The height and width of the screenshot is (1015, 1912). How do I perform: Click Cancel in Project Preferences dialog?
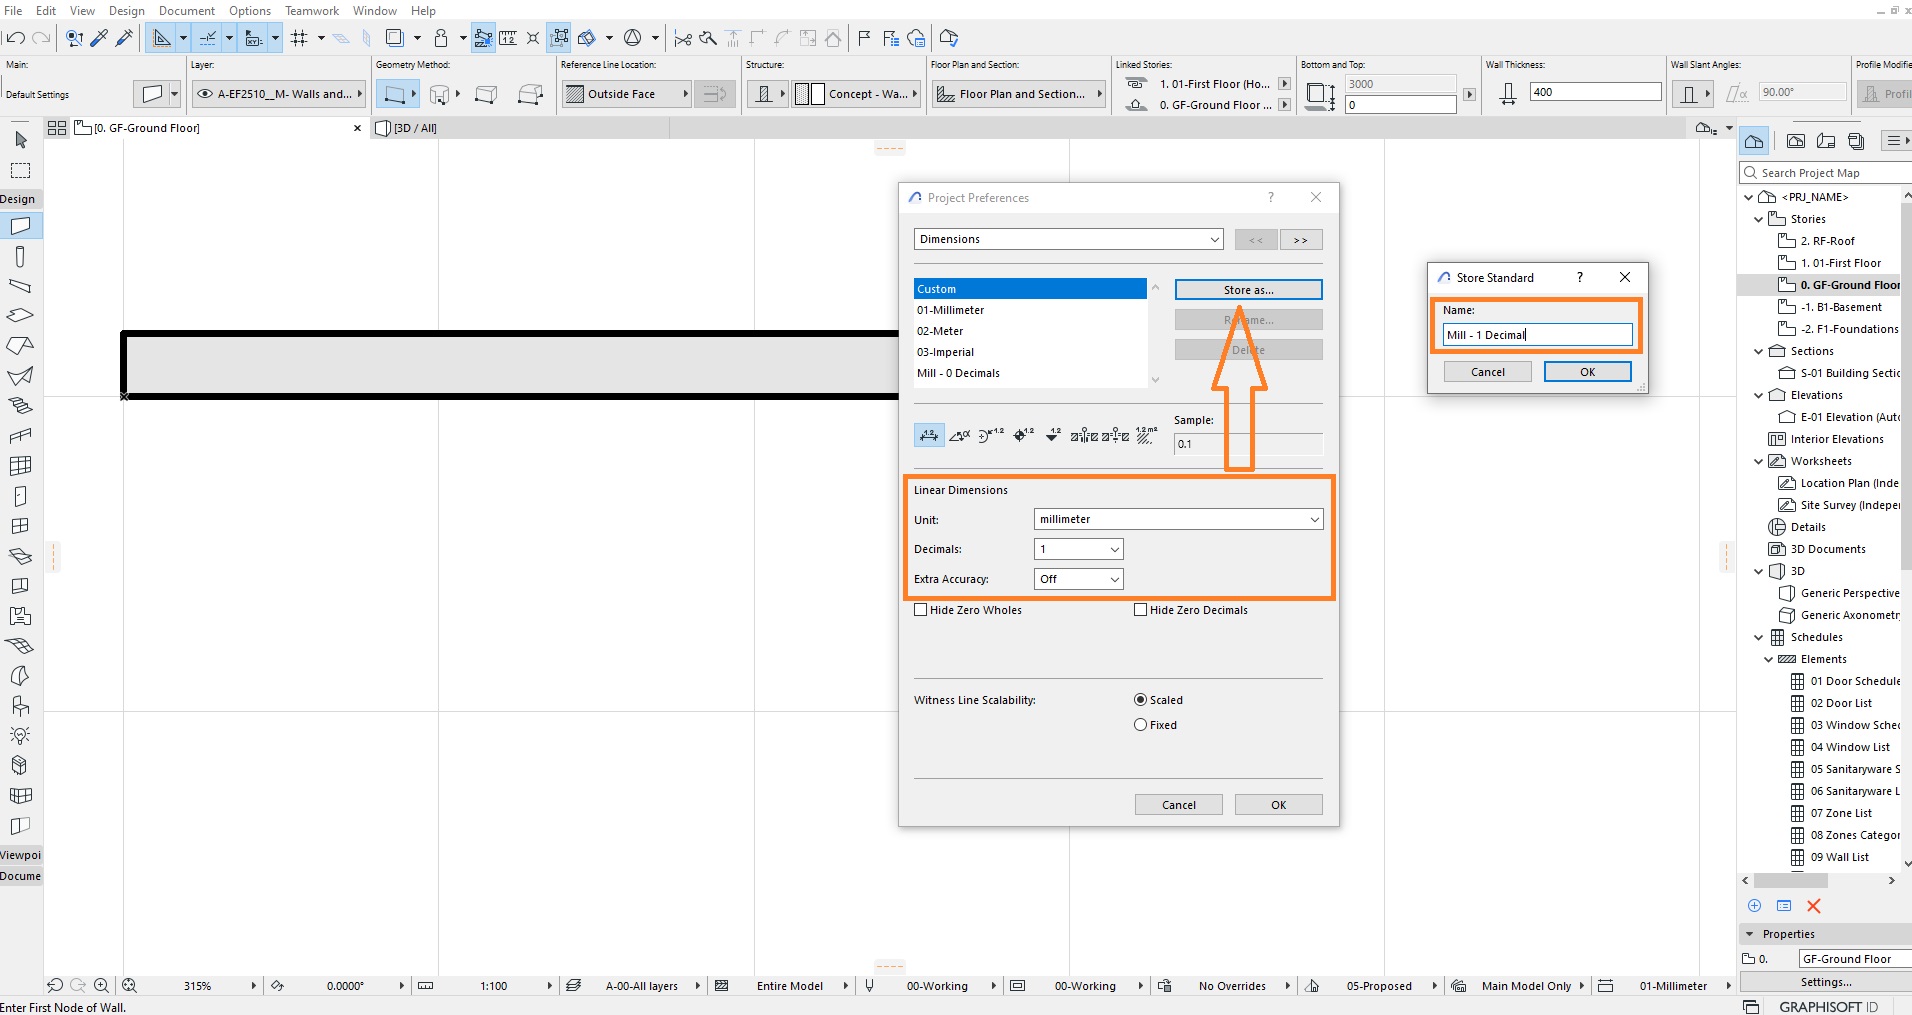(x=1179, y=805)
